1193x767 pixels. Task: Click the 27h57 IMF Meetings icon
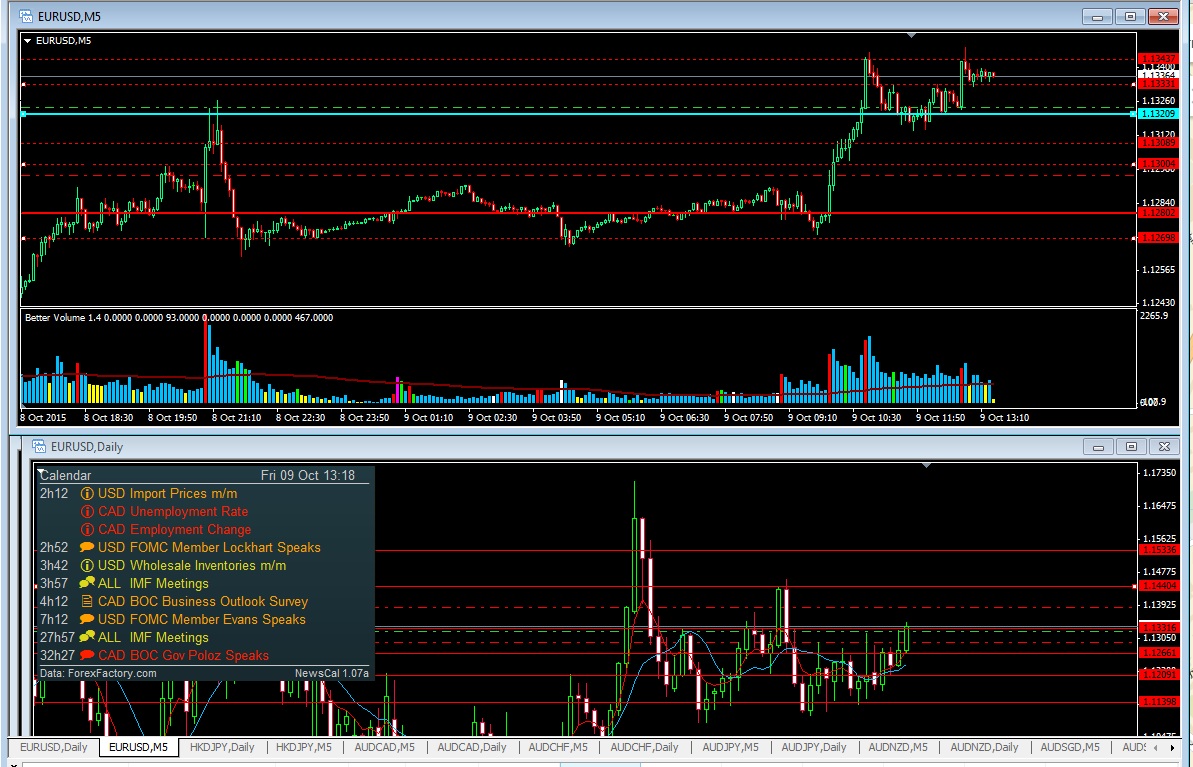(87, 637)
